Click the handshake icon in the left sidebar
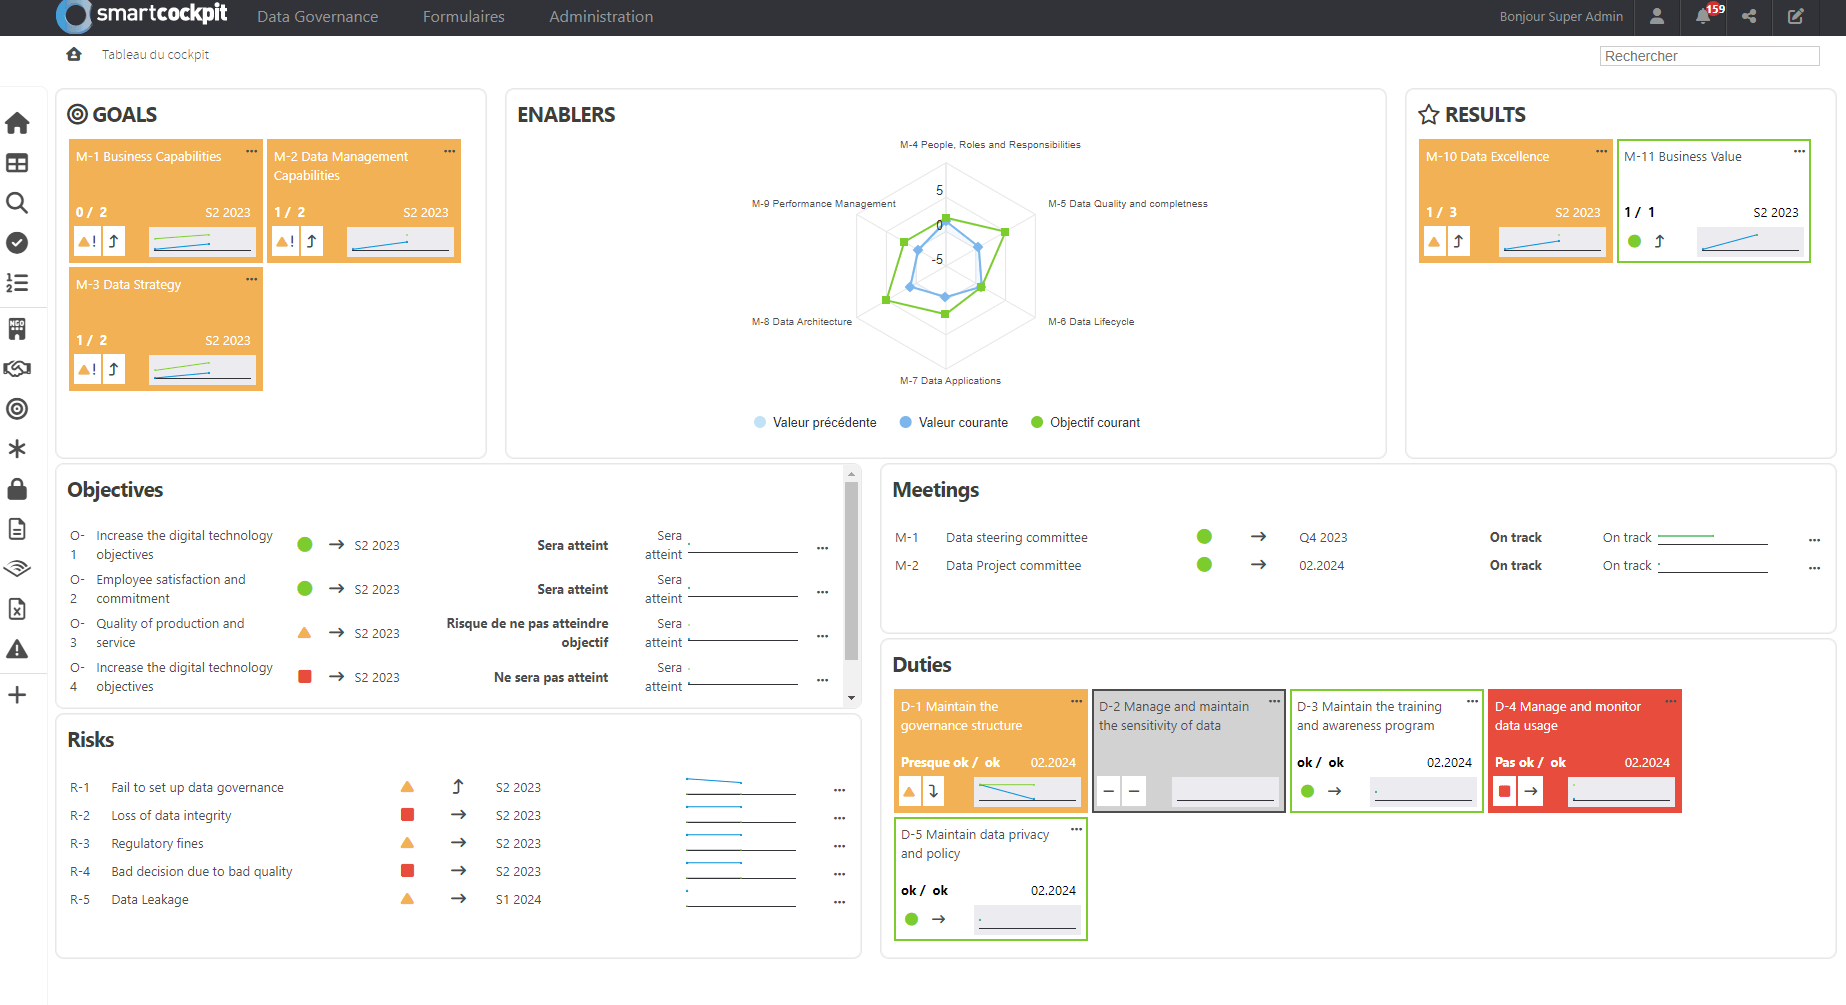The height and width of the screenshot is (1005, 1846). coord(17,368)
